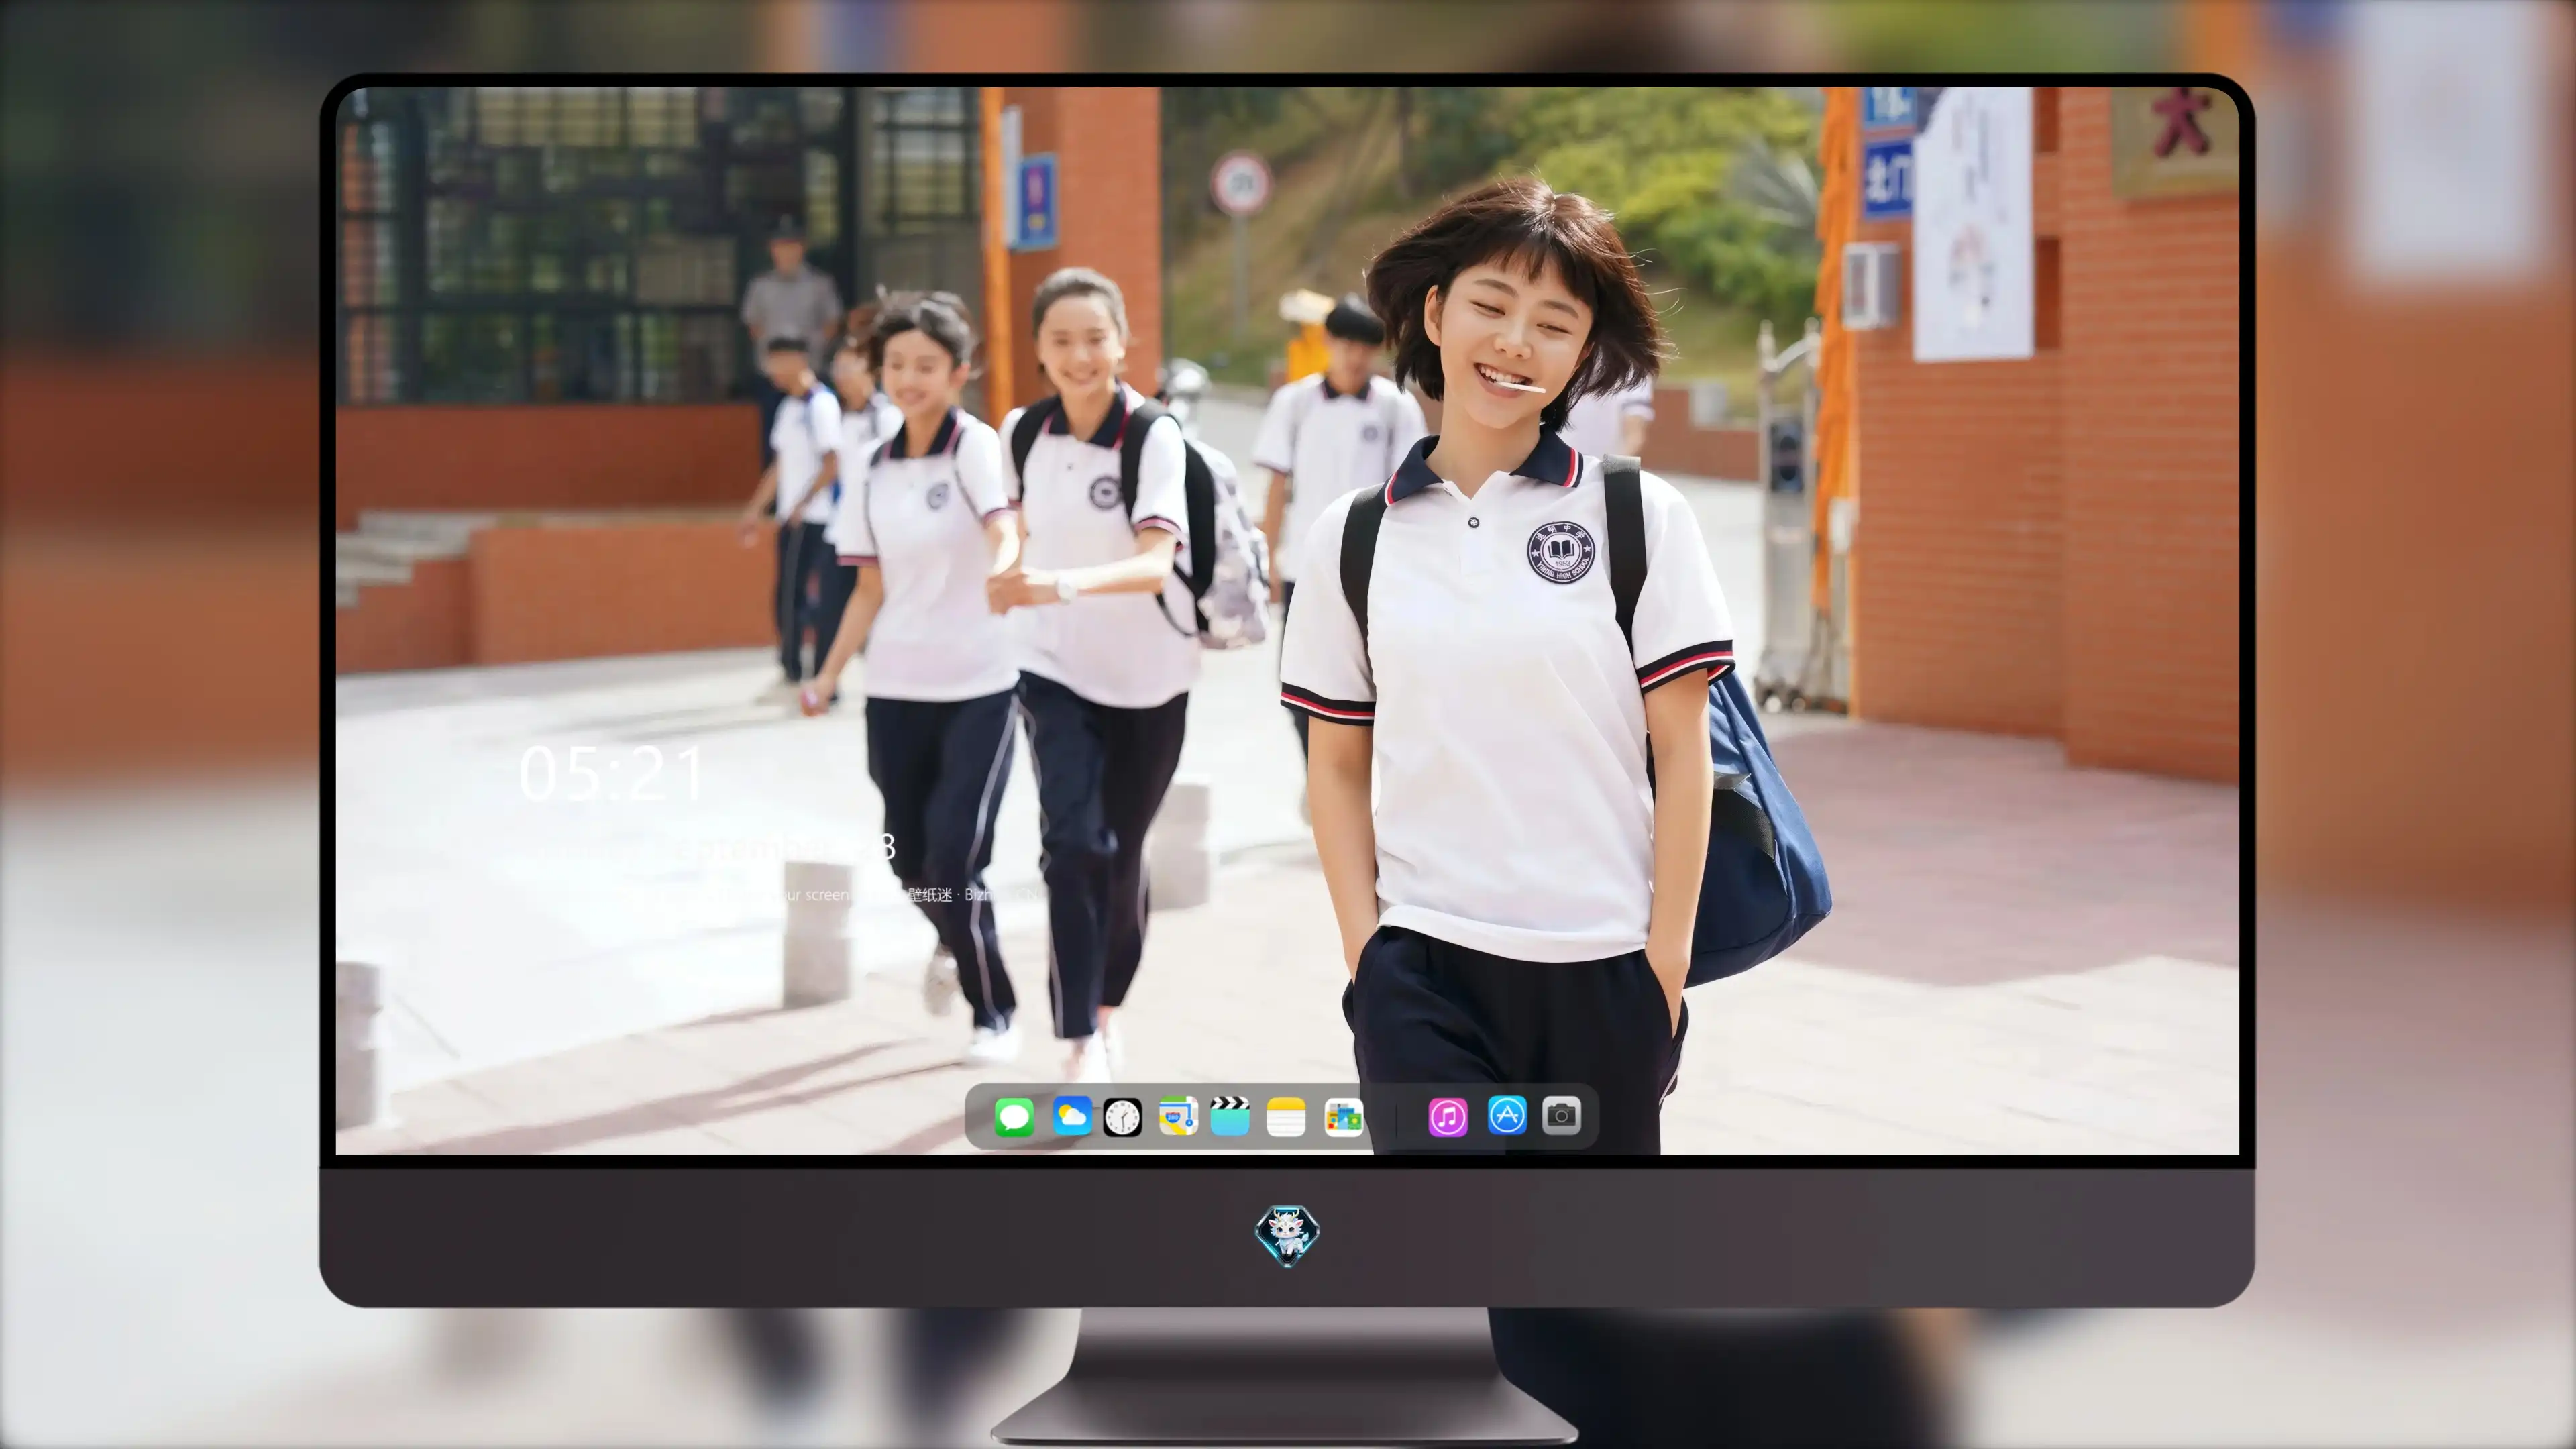Open the Clock app icon
Viewport: 2576px width, 1449px height.
[1122, 1117]
